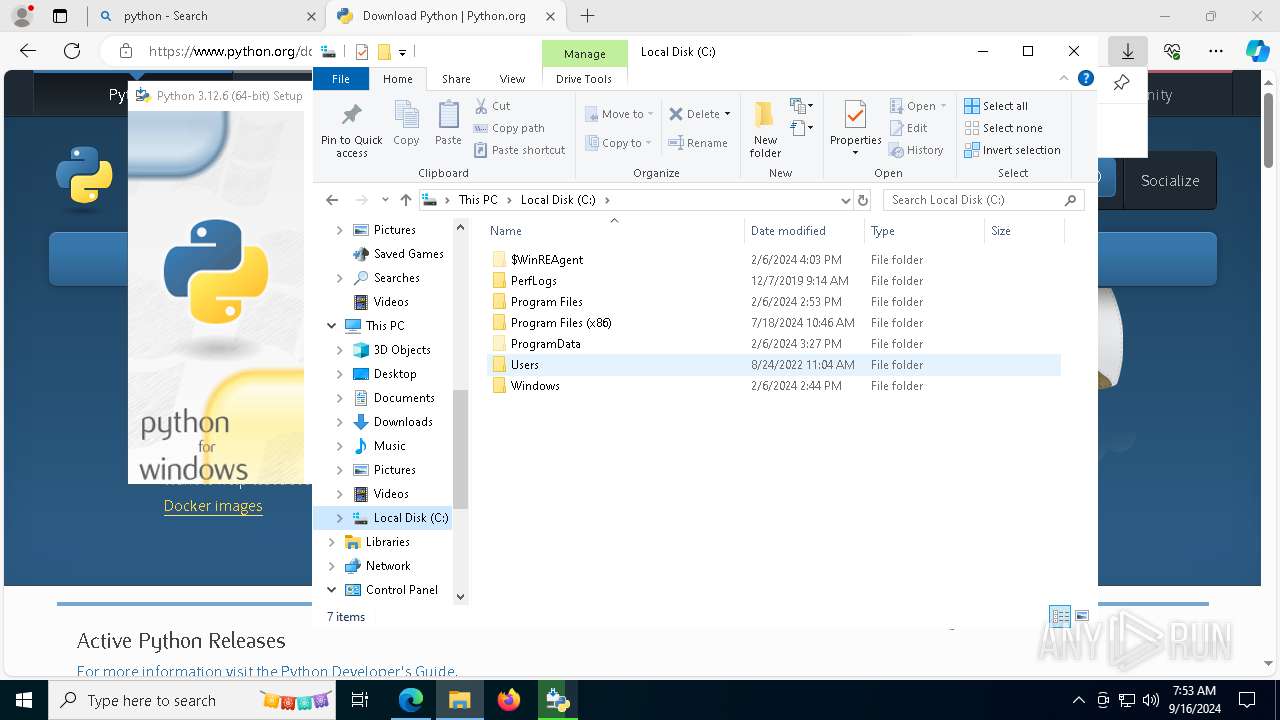Open Properties from the ribbon
This screenshot has height=720, width=1280.
[x=855, y=128]
